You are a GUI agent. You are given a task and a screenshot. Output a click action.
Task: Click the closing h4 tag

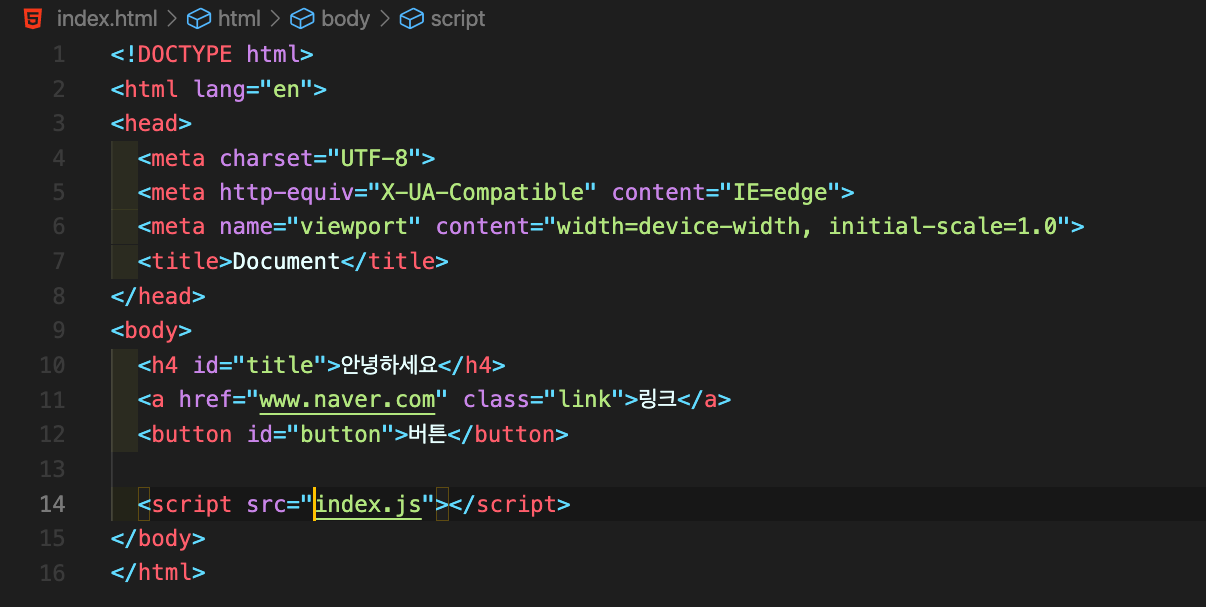pos(470,365)
